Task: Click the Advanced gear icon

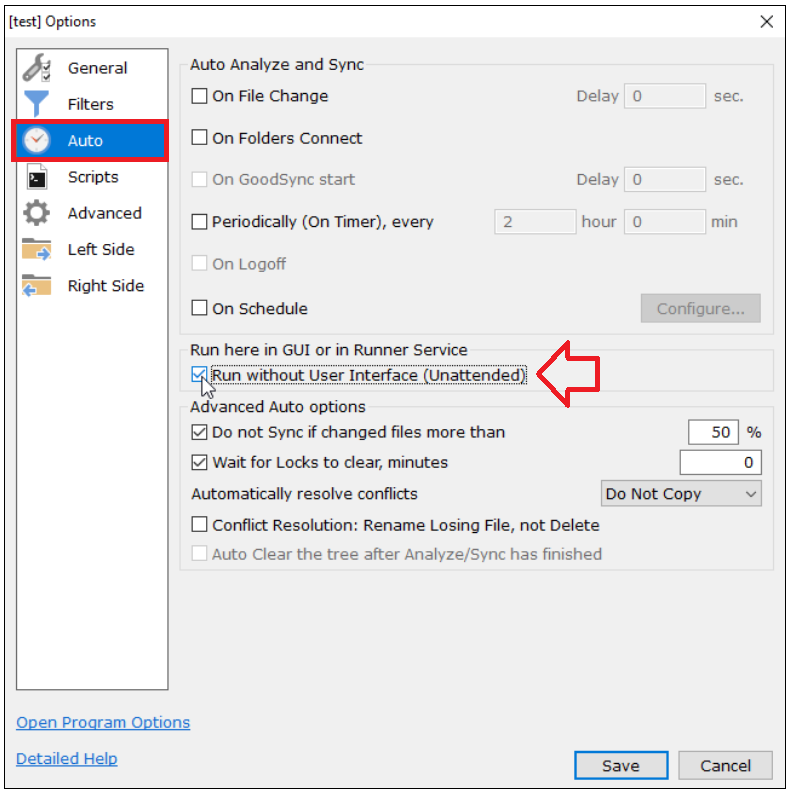Action: [x=37, y=214]
